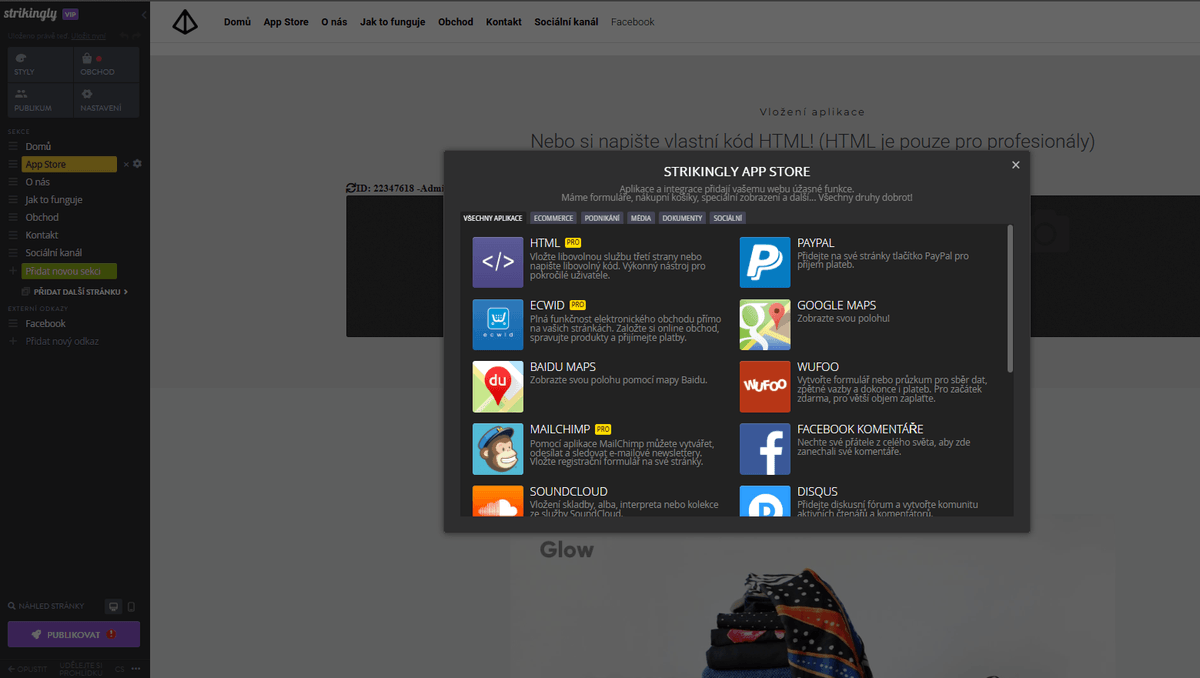Image resolution: width=1200 pixels, height=678 pixels.
Task: Click App Store in site navigation
Action: [286, 21]
